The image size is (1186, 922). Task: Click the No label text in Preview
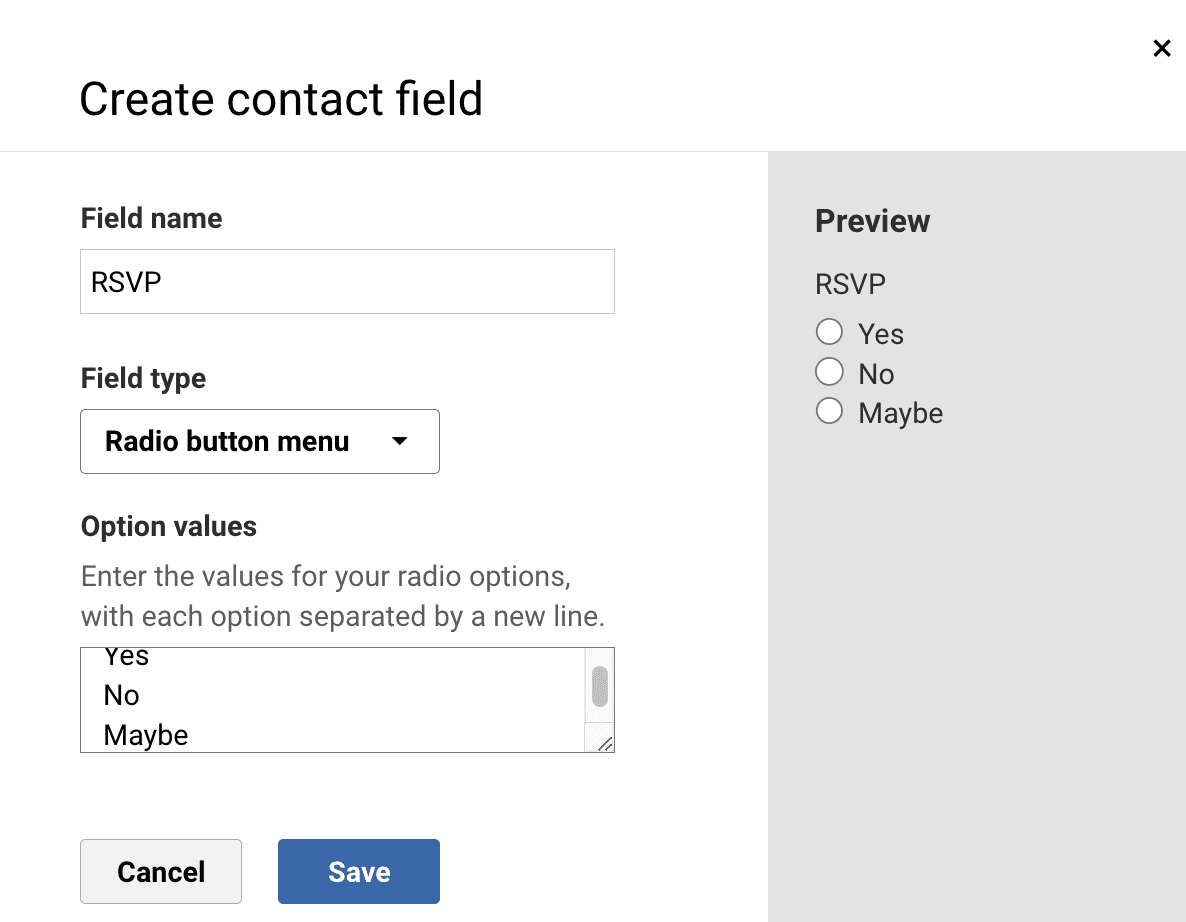point(876,374)
